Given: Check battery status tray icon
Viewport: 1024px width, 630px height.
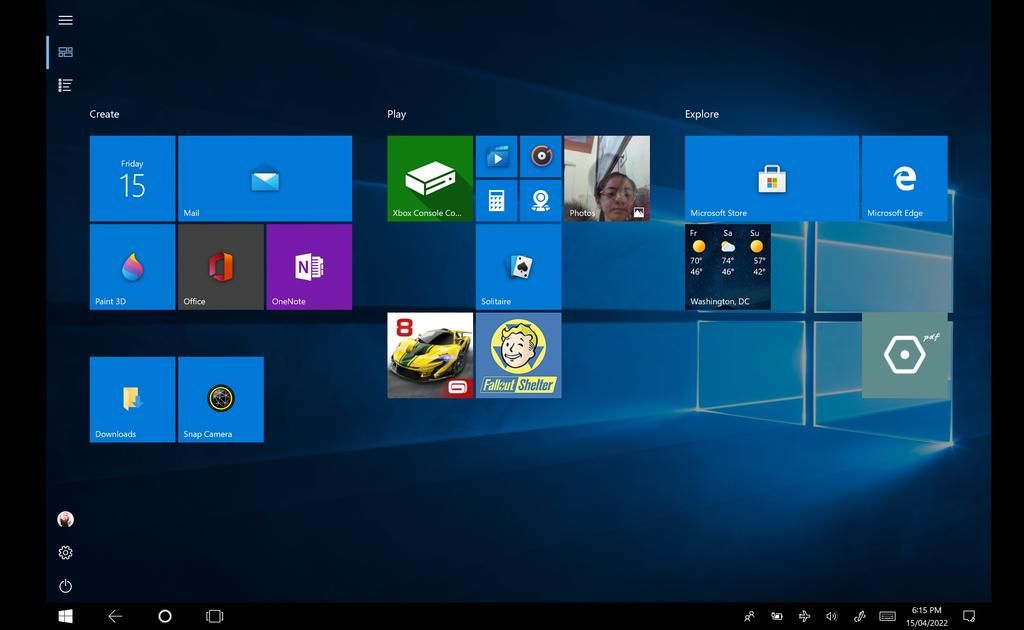Looking at the screenshot, I should [x=776, y=616].
